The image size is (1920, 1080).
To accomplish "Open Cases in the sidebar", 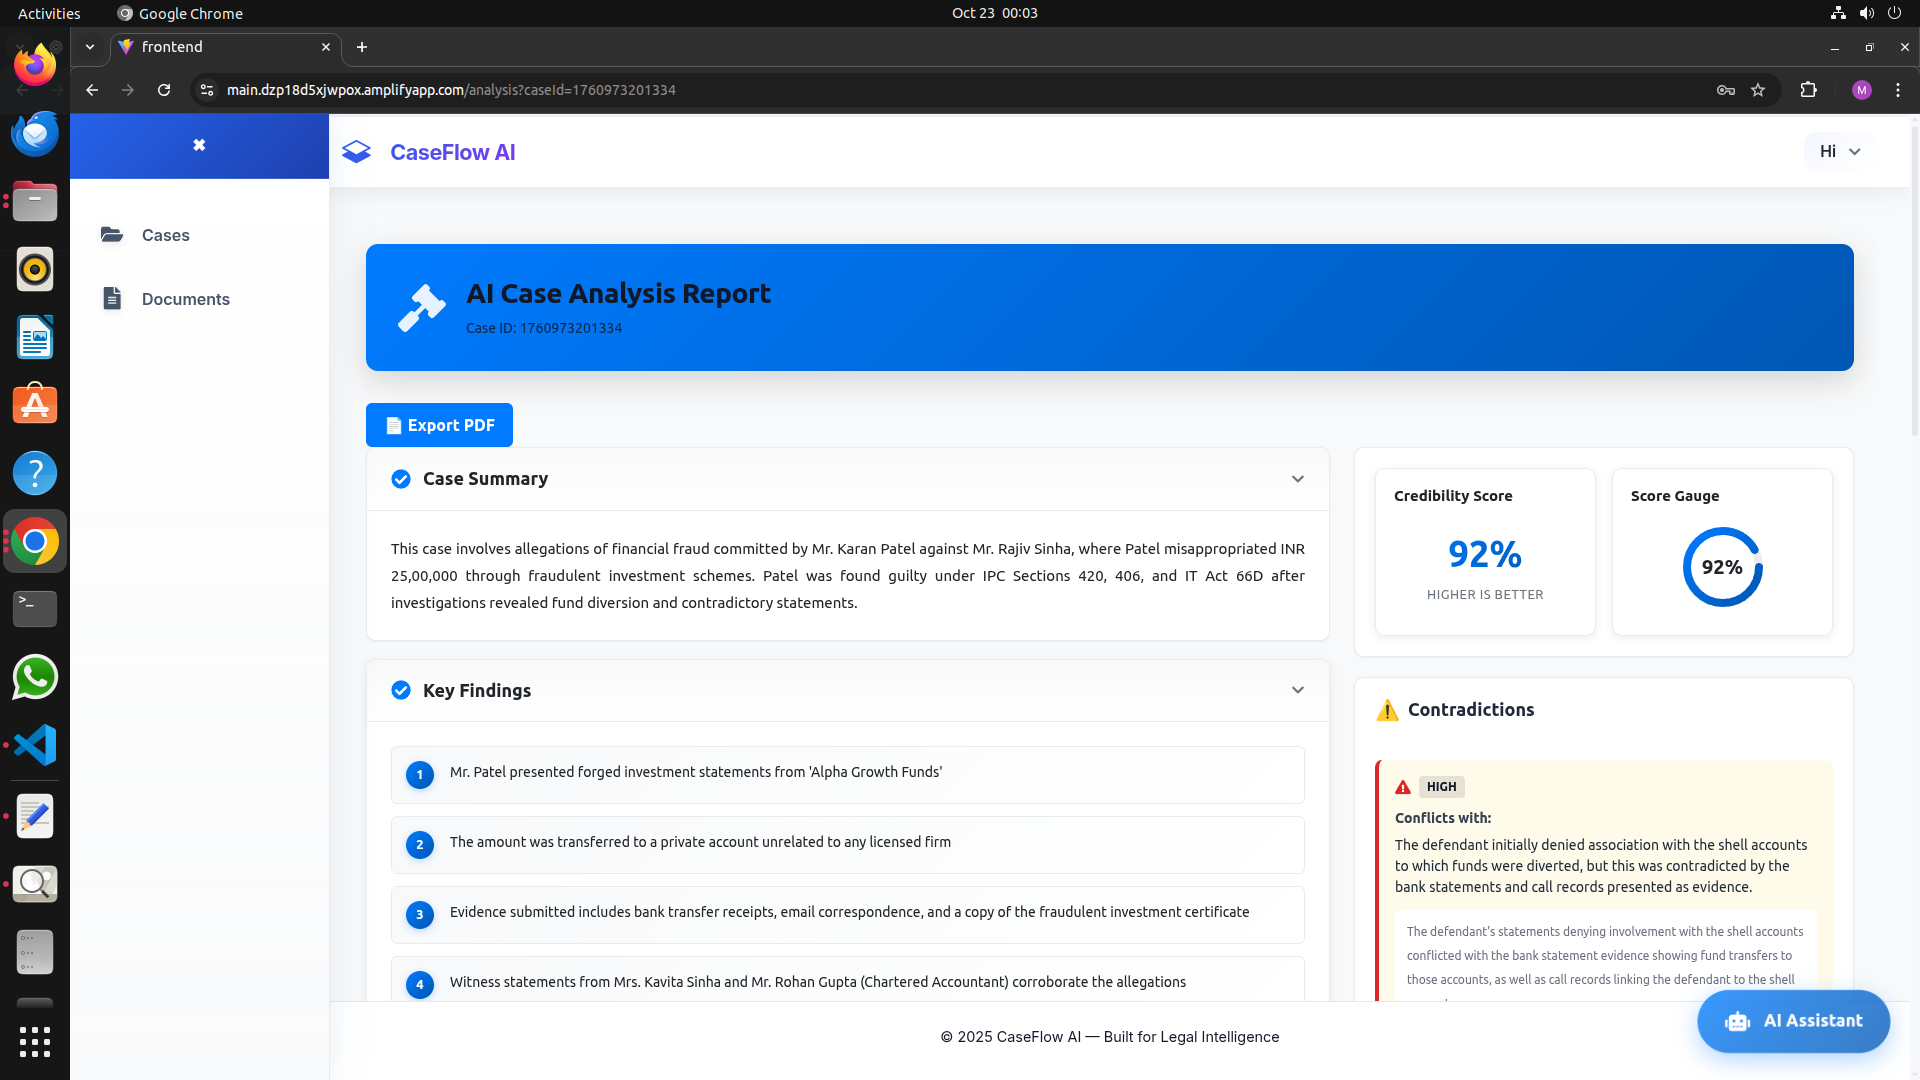I will click(x=165, y=235).
